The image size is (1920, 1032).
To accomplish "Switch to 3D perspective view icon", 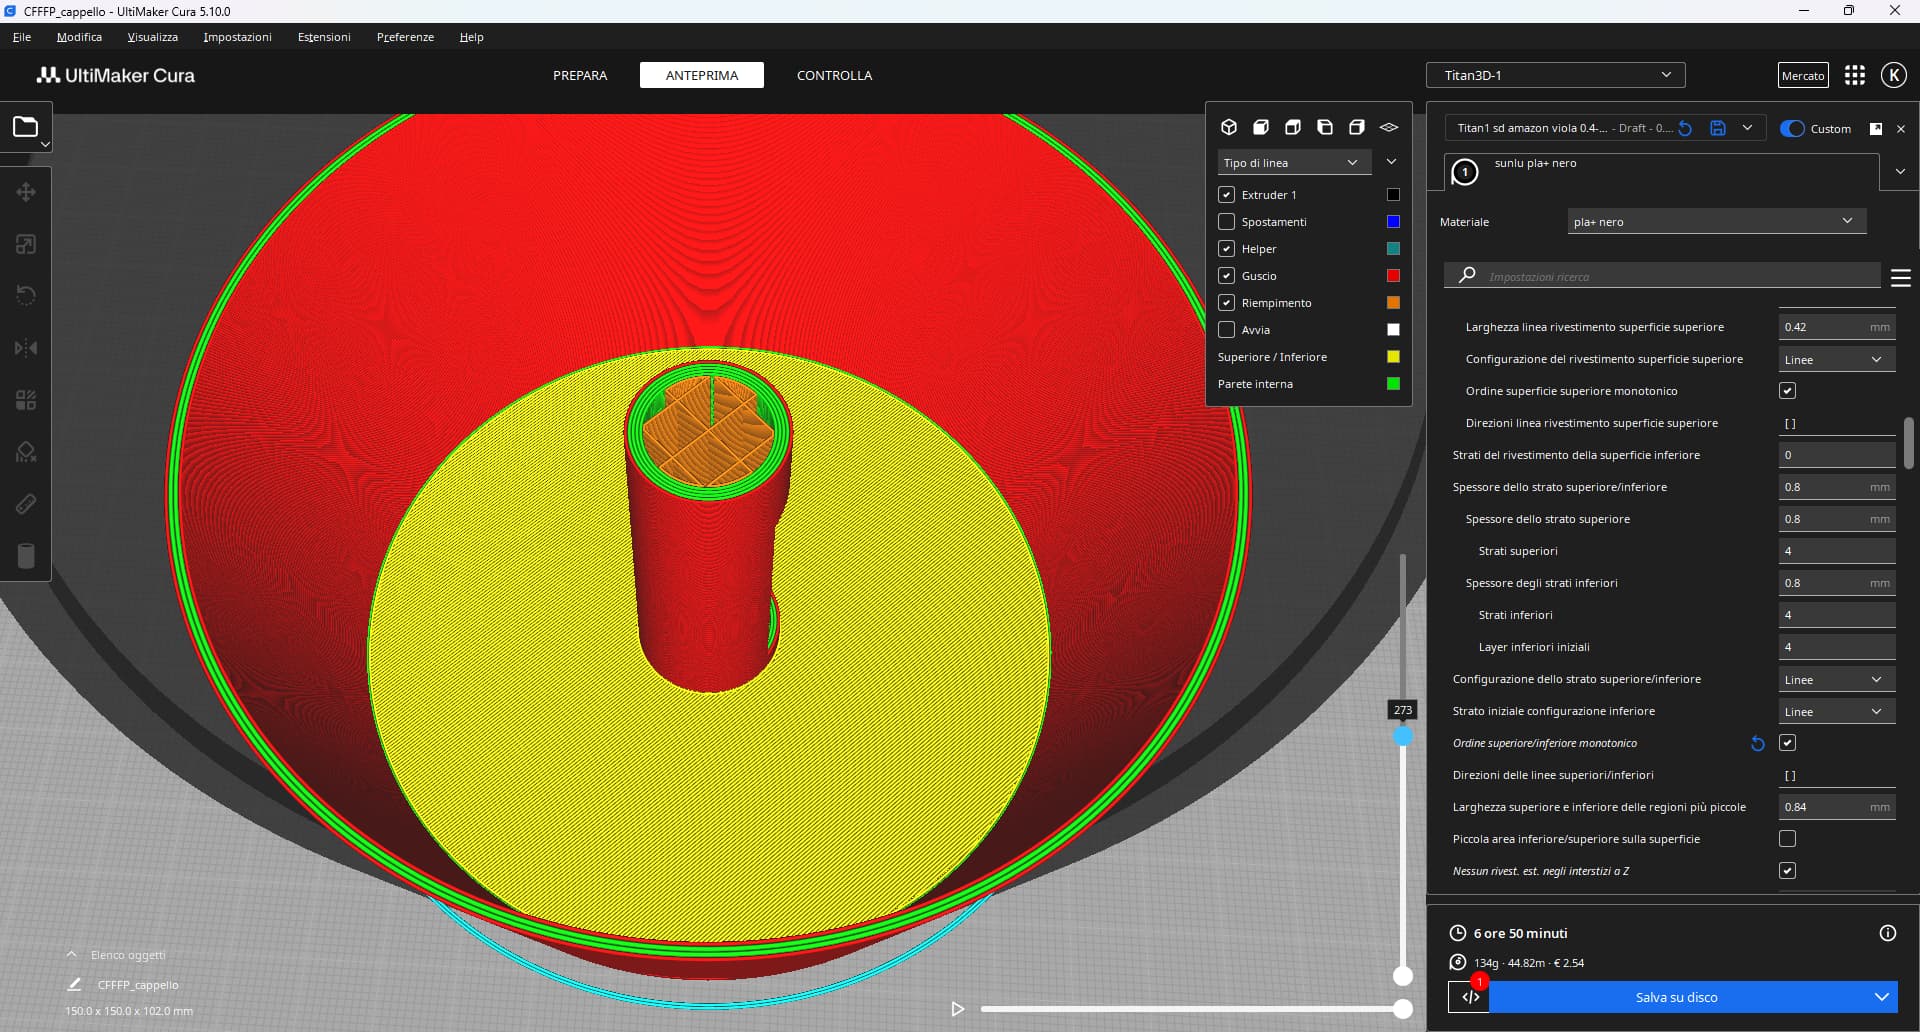I will (1229, 127).
